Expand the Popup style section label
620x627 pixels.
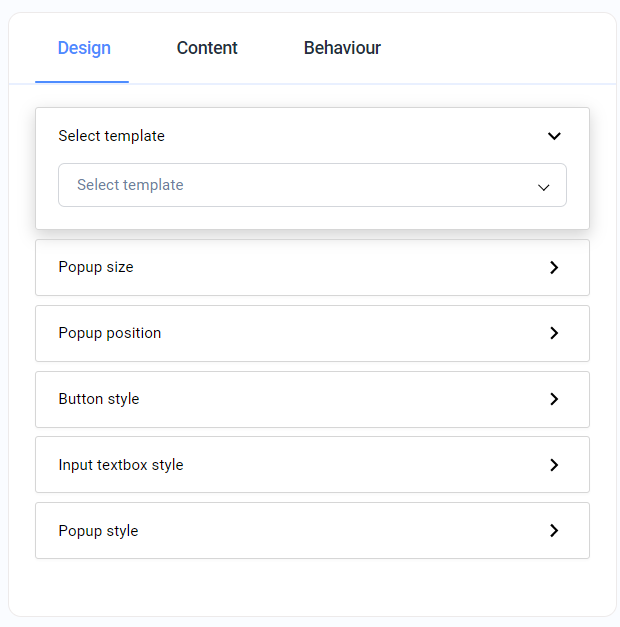pos(98,531)
